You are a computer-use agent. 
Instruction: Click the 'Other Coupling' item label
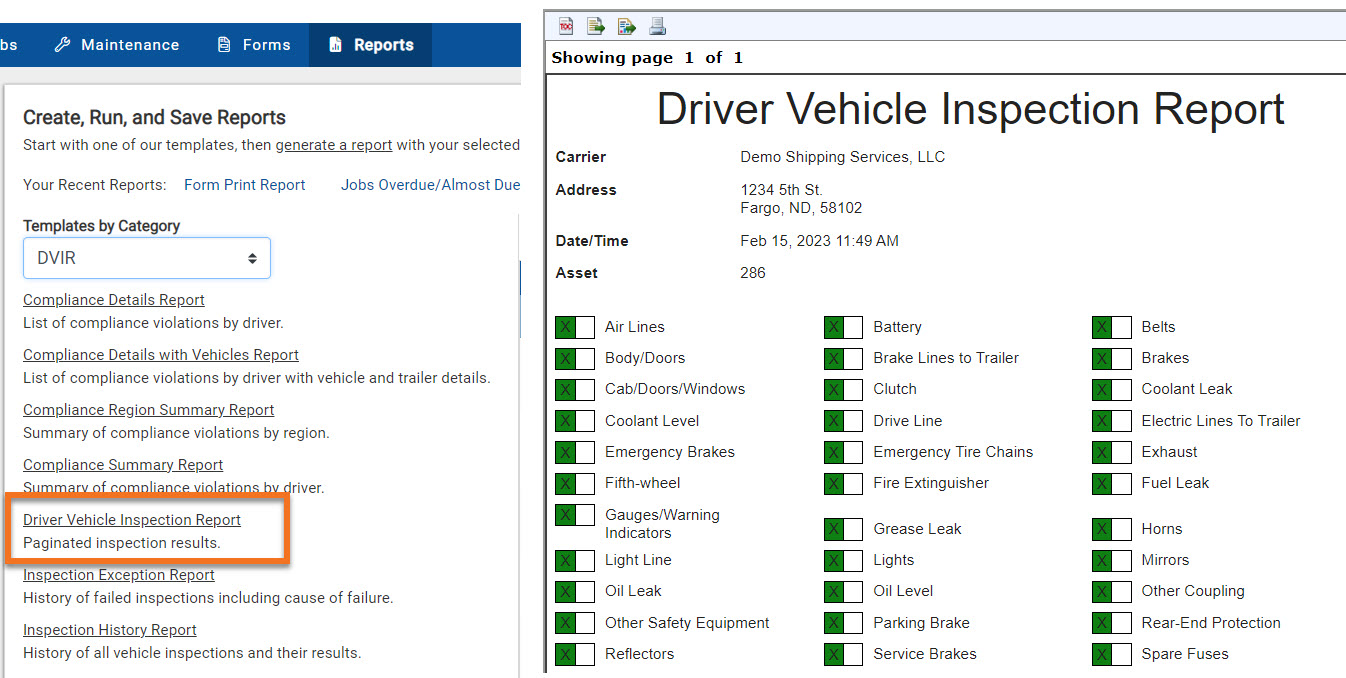click(1193, 591)
